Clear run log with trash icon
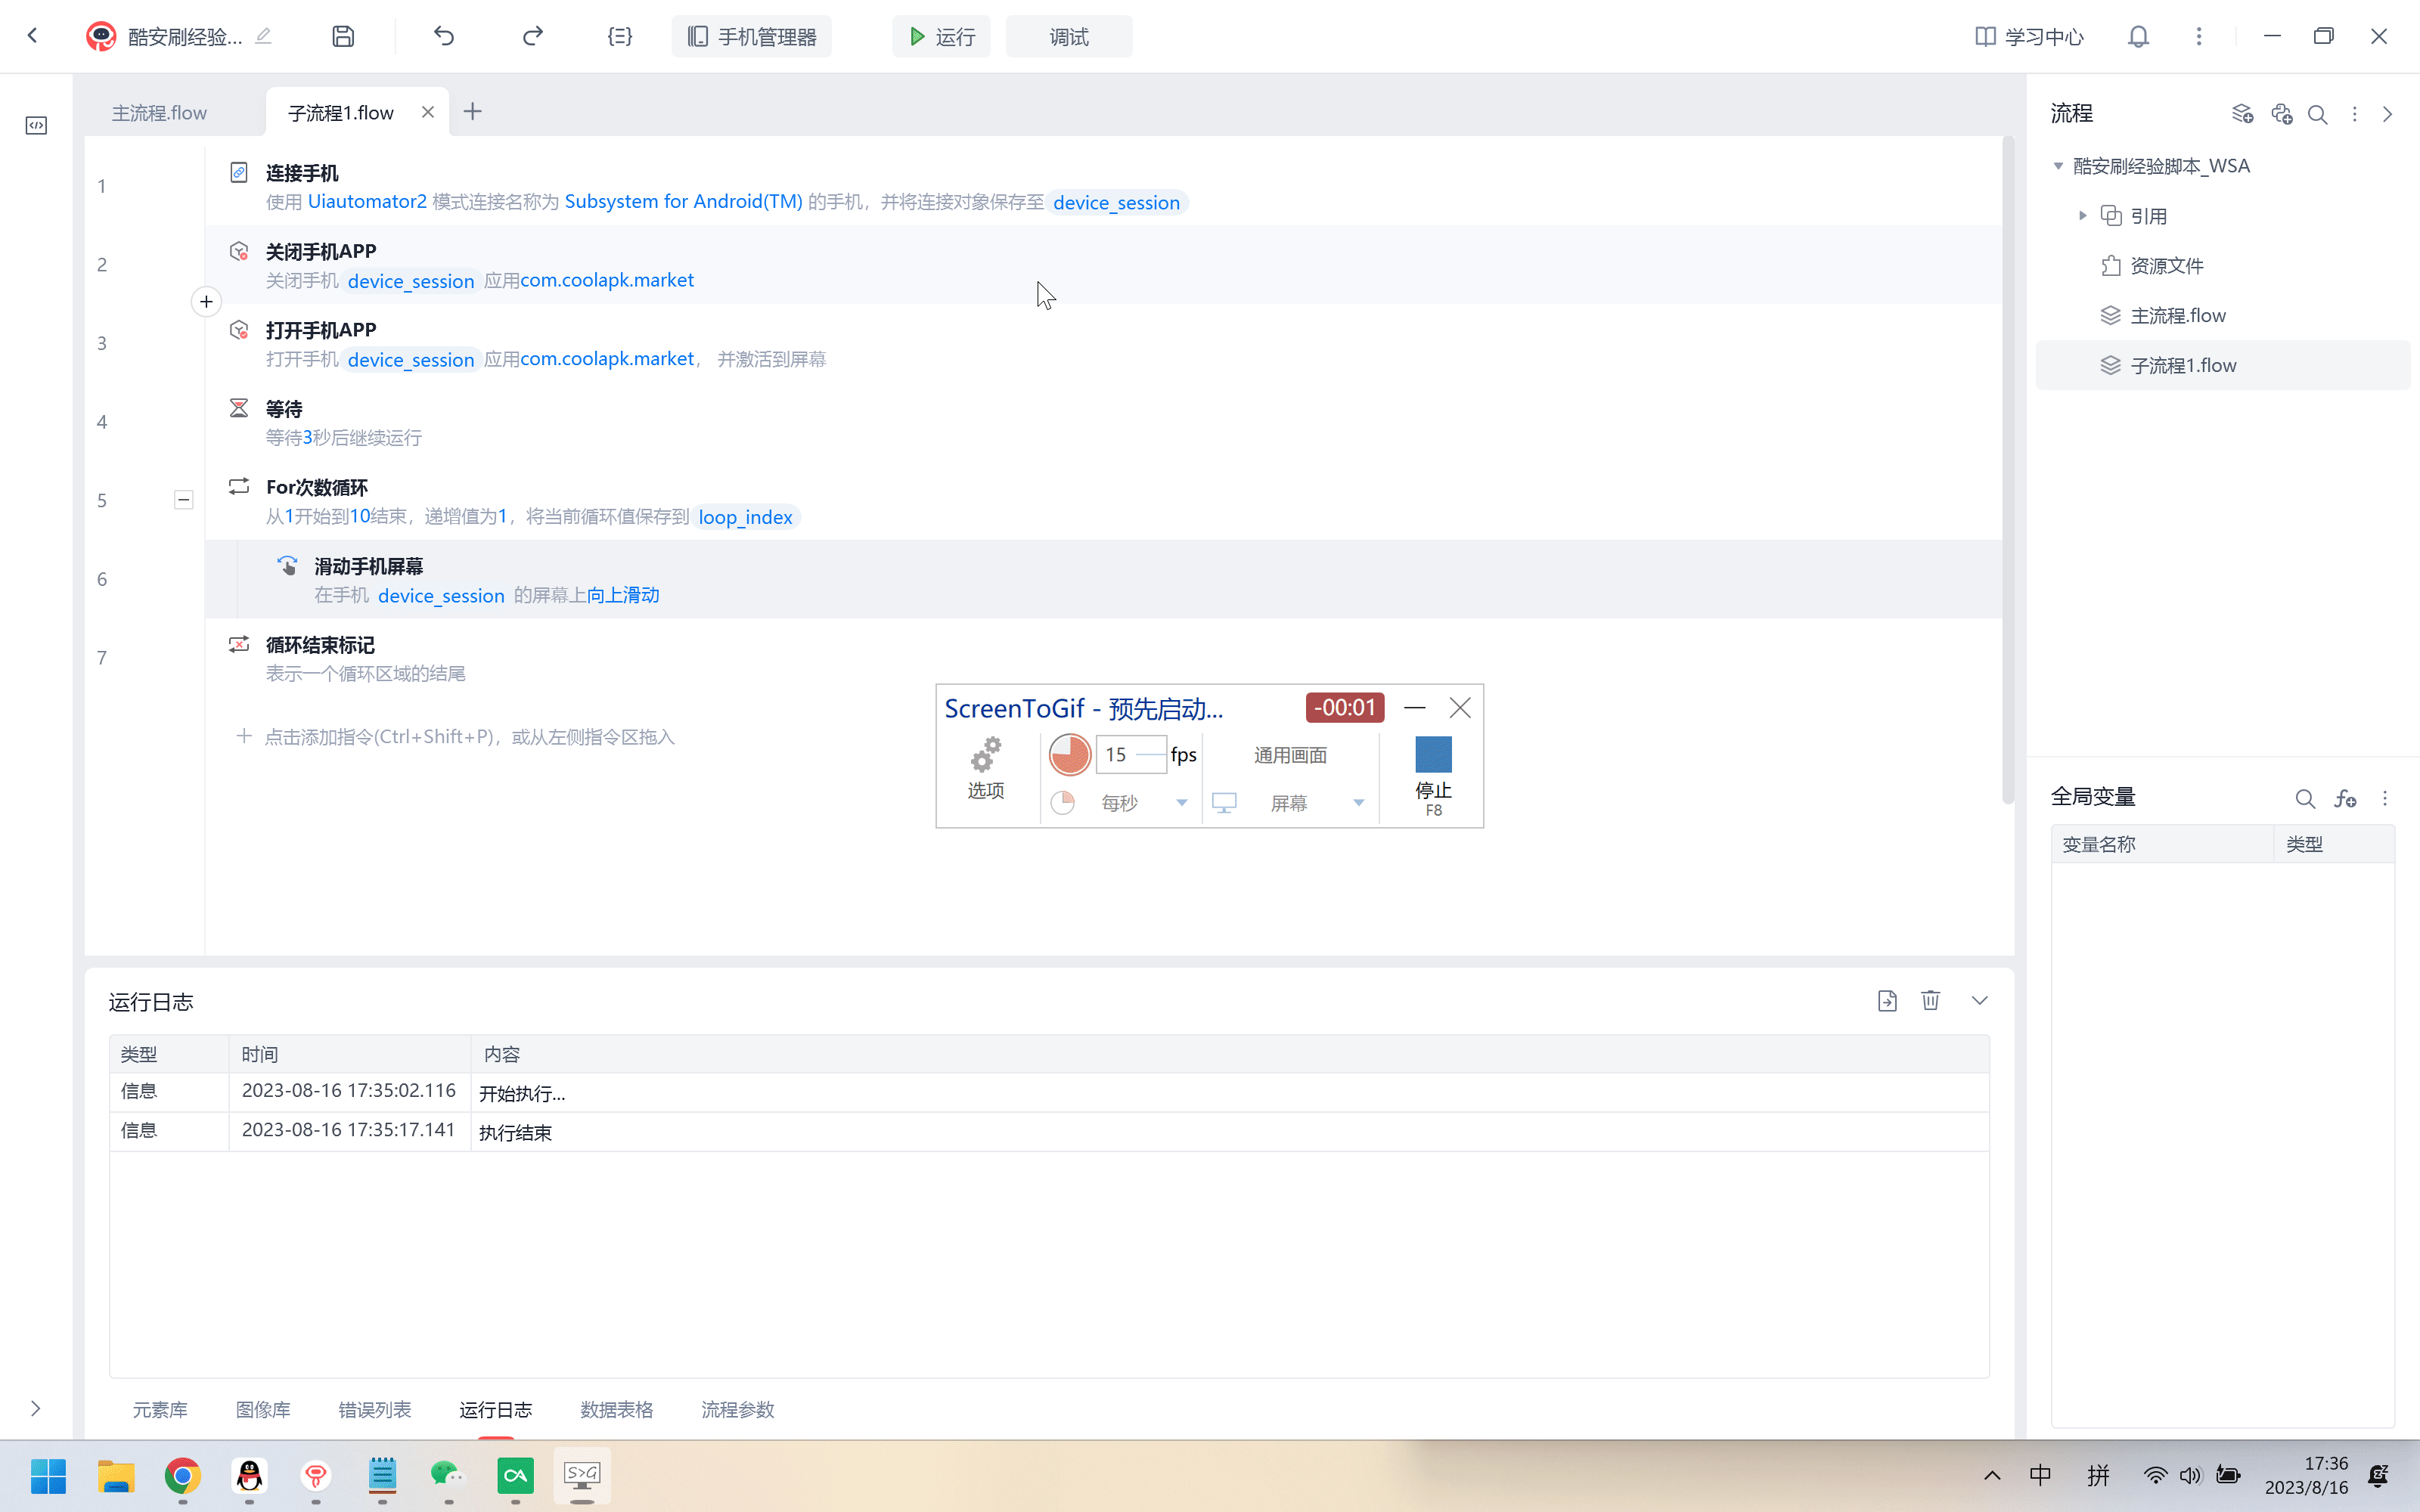Screen dimensions: 2420x1512 [1930, 1001]
